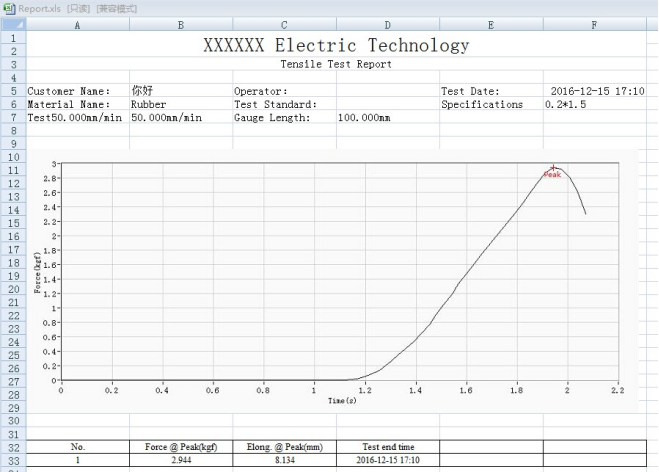
Task: Select row 33 header
Action: (x=12, y=461)
